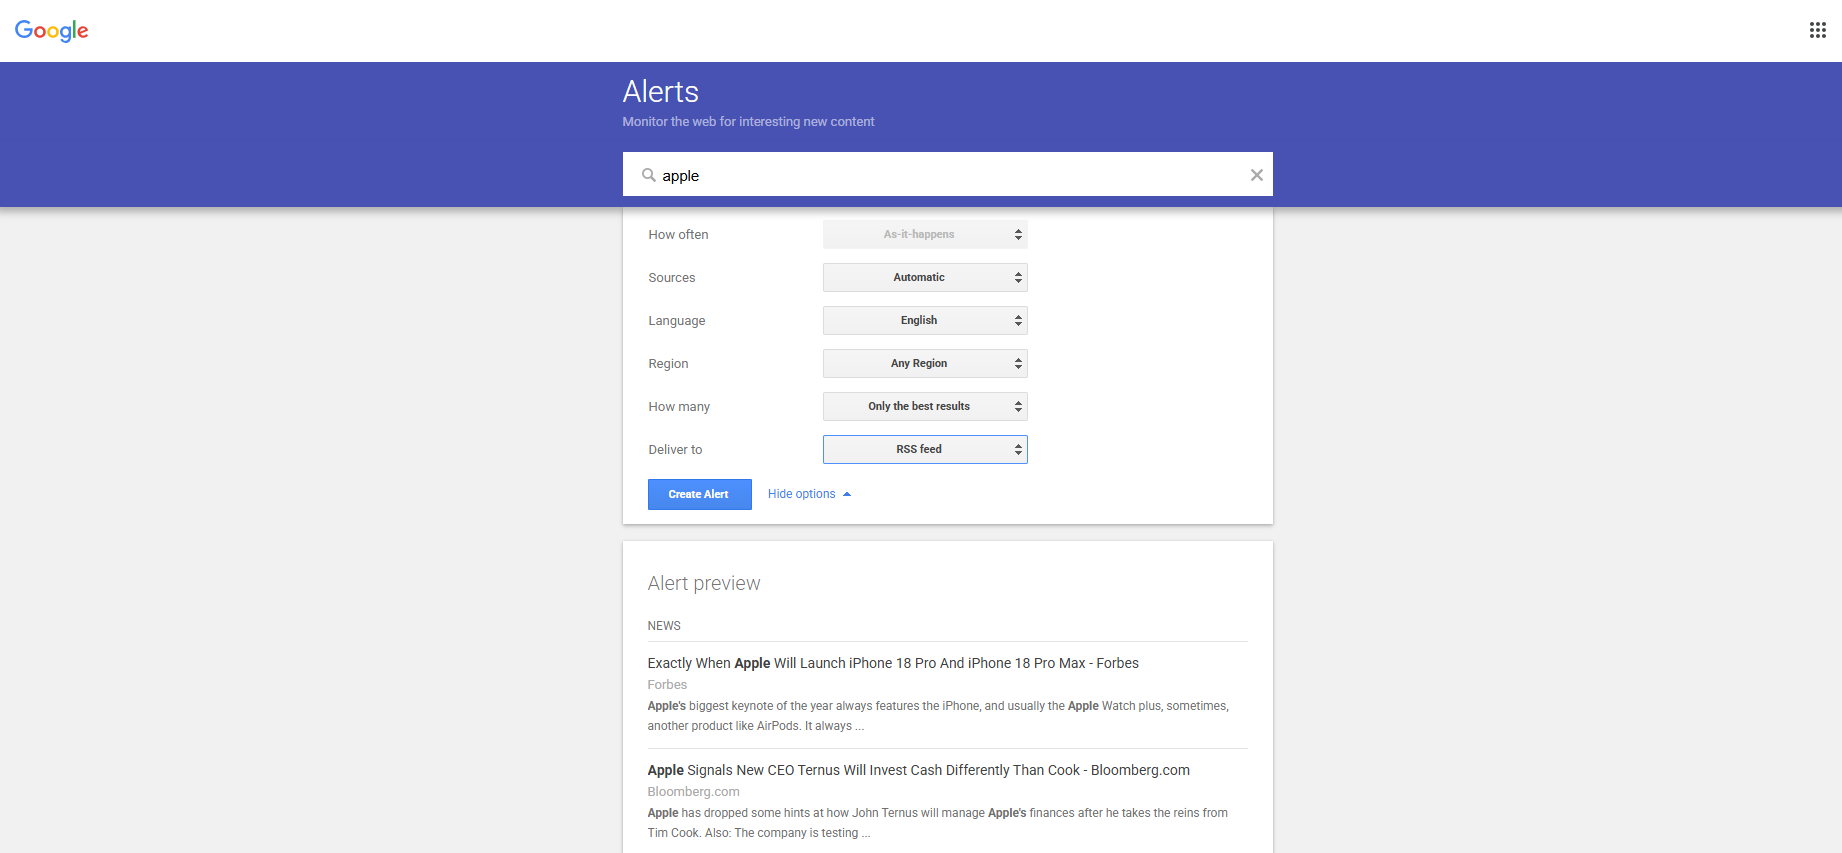Click the 'How many' label

tap(679, 407)
